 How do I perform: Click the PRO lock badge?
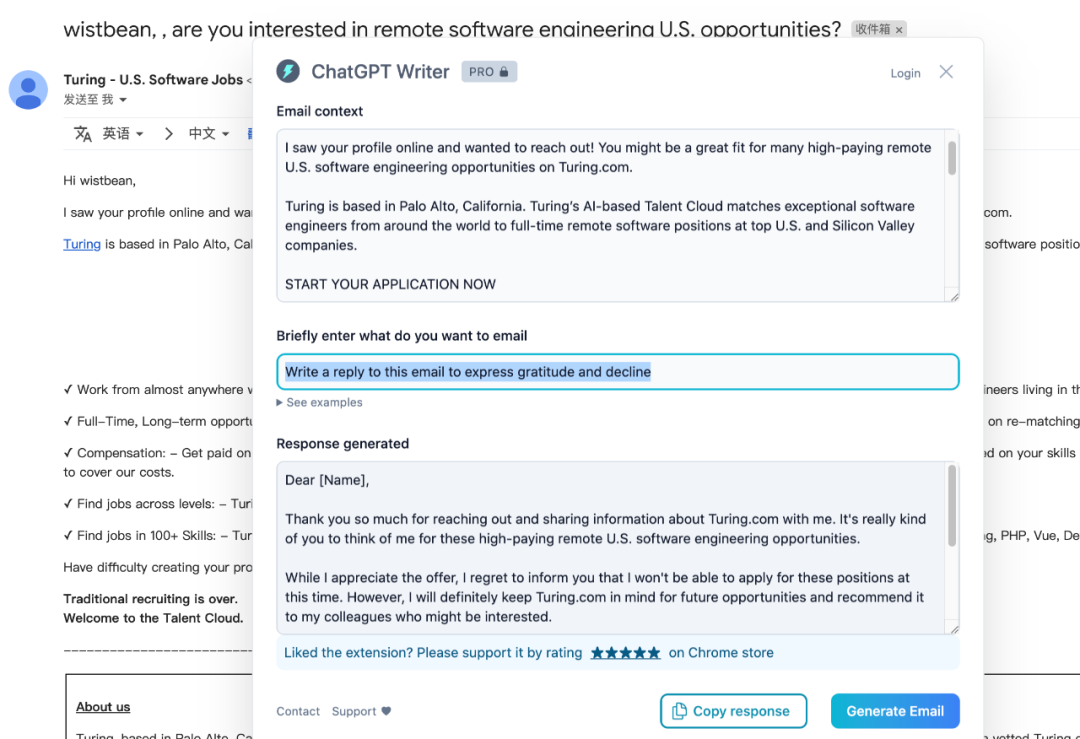click(489, 72)
